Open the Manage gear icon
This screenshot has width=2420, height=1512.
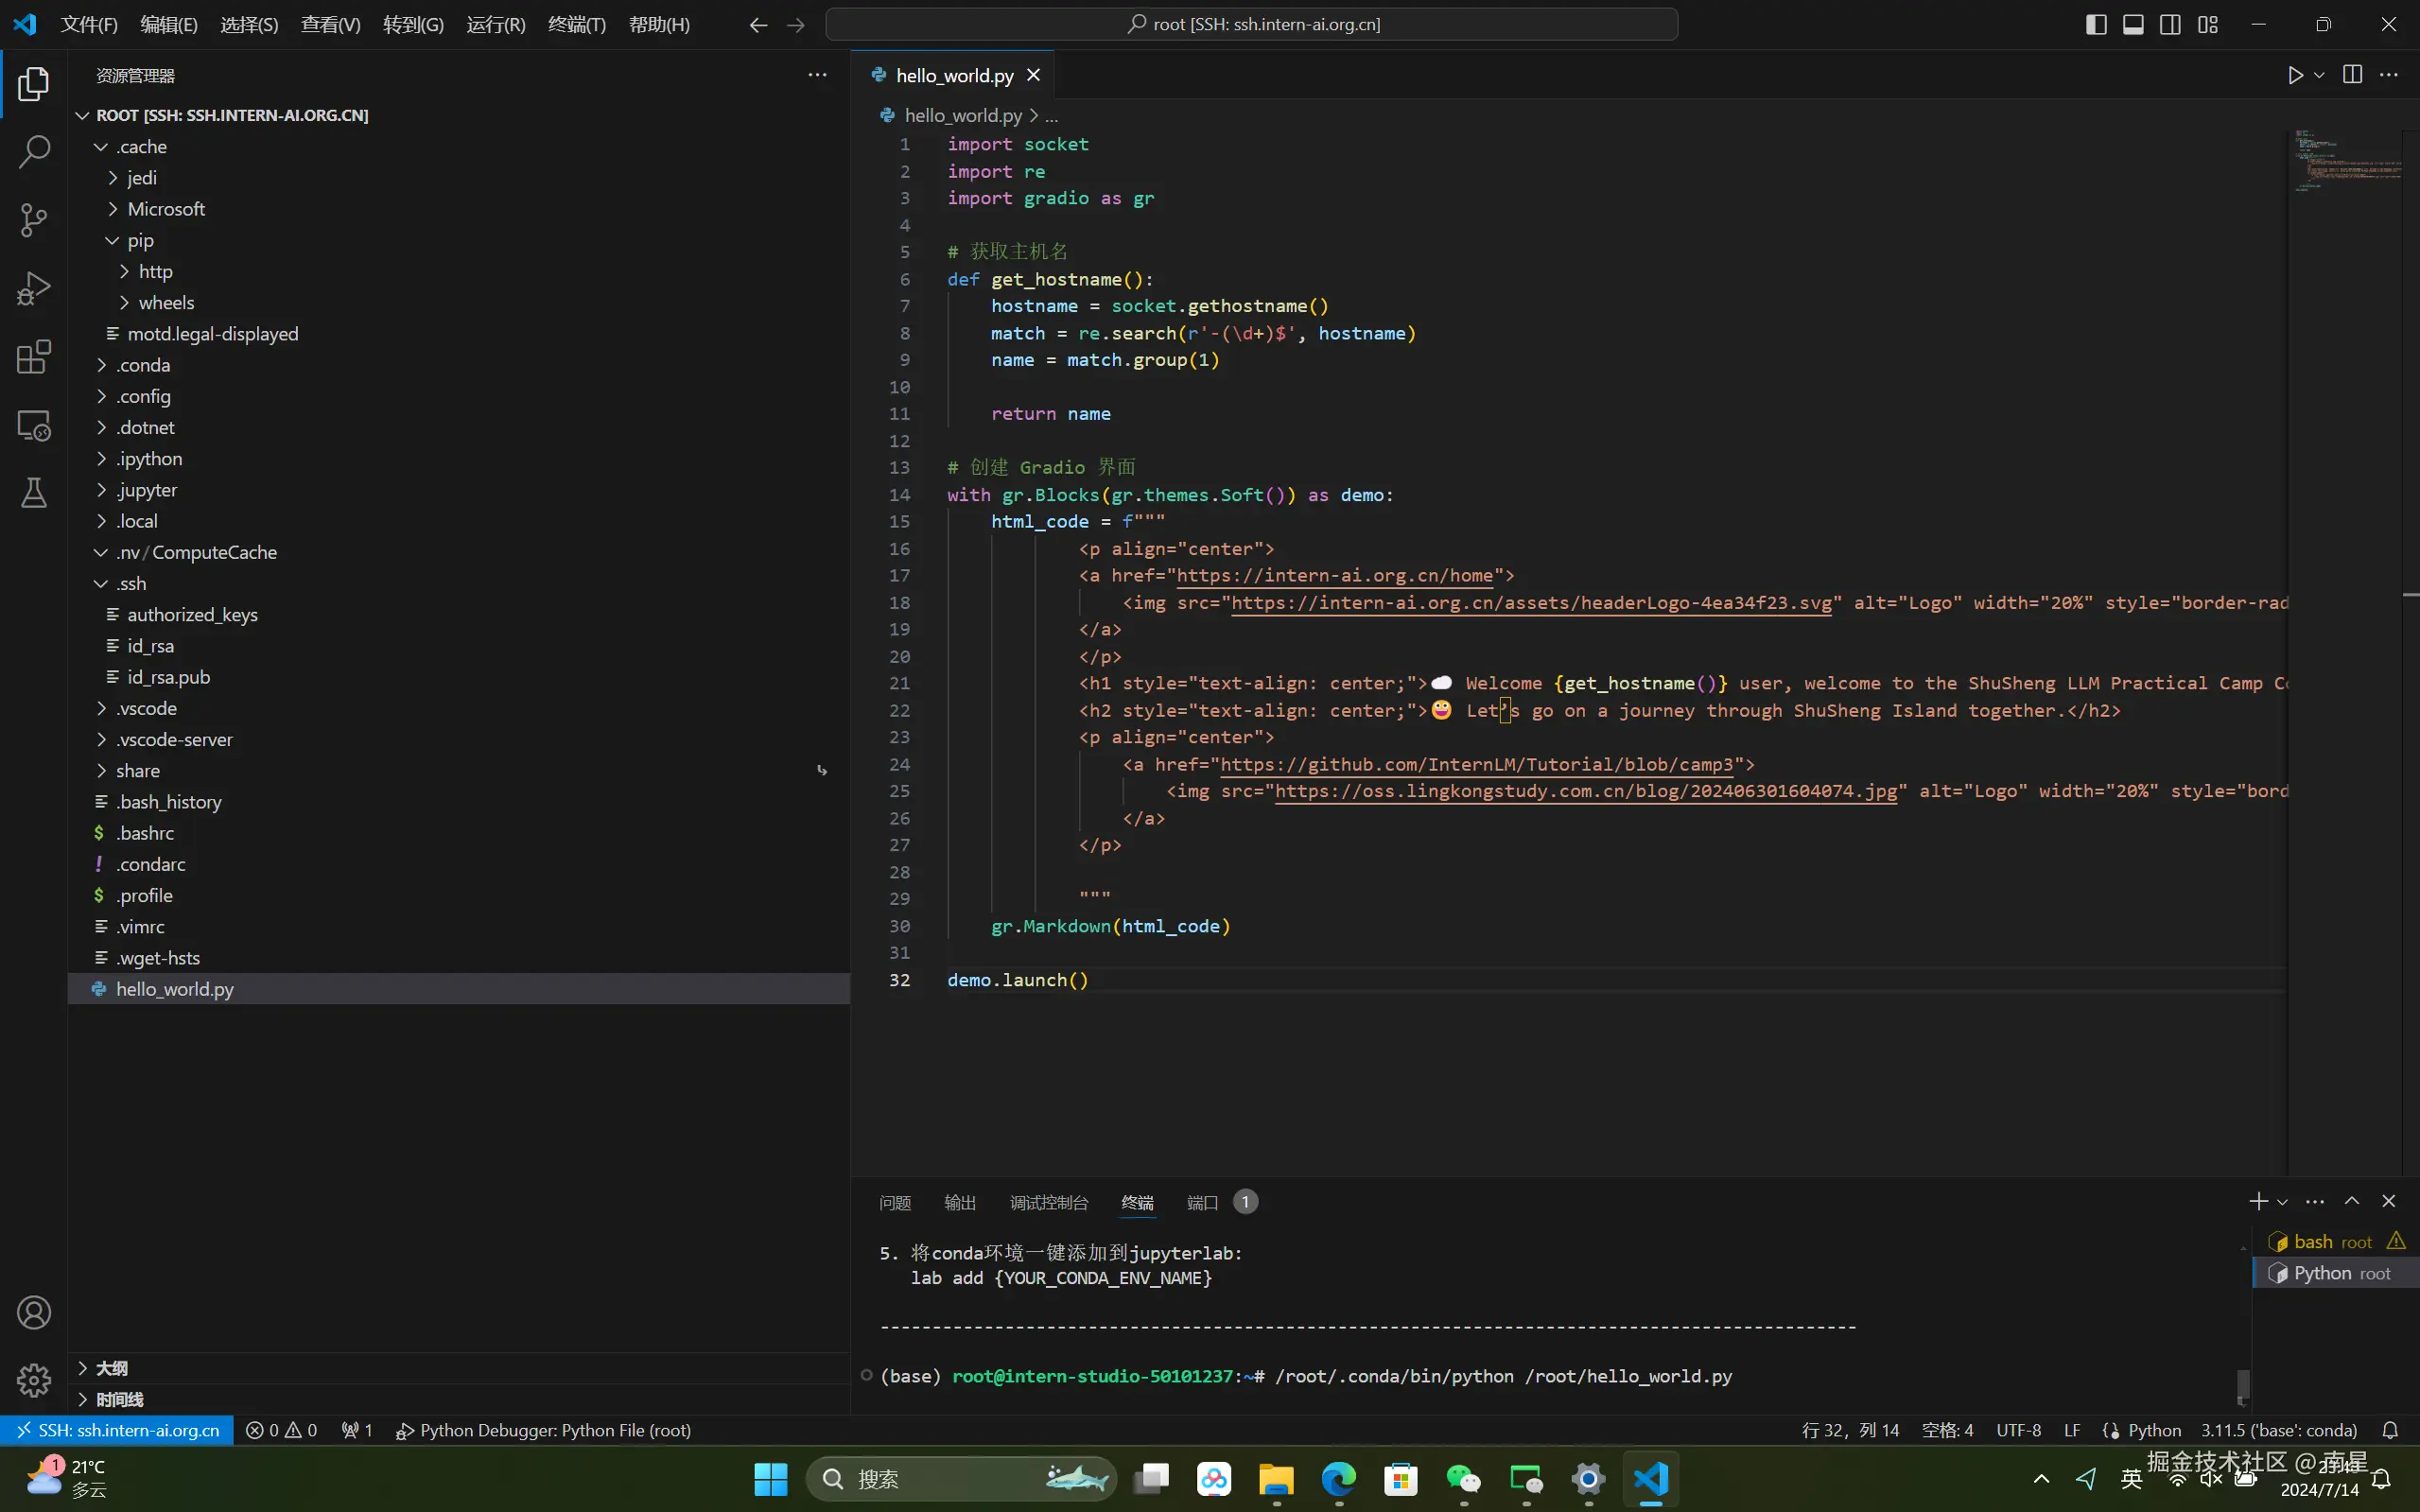click(34, 1380)
